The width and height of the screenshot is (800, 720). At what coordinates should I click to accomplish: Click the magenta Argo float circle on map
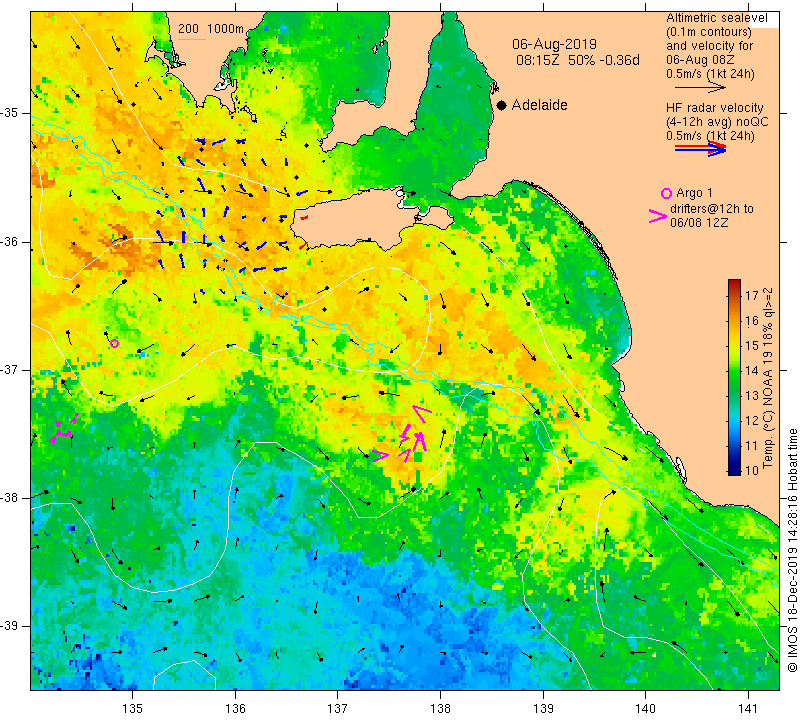coord(114,343)
